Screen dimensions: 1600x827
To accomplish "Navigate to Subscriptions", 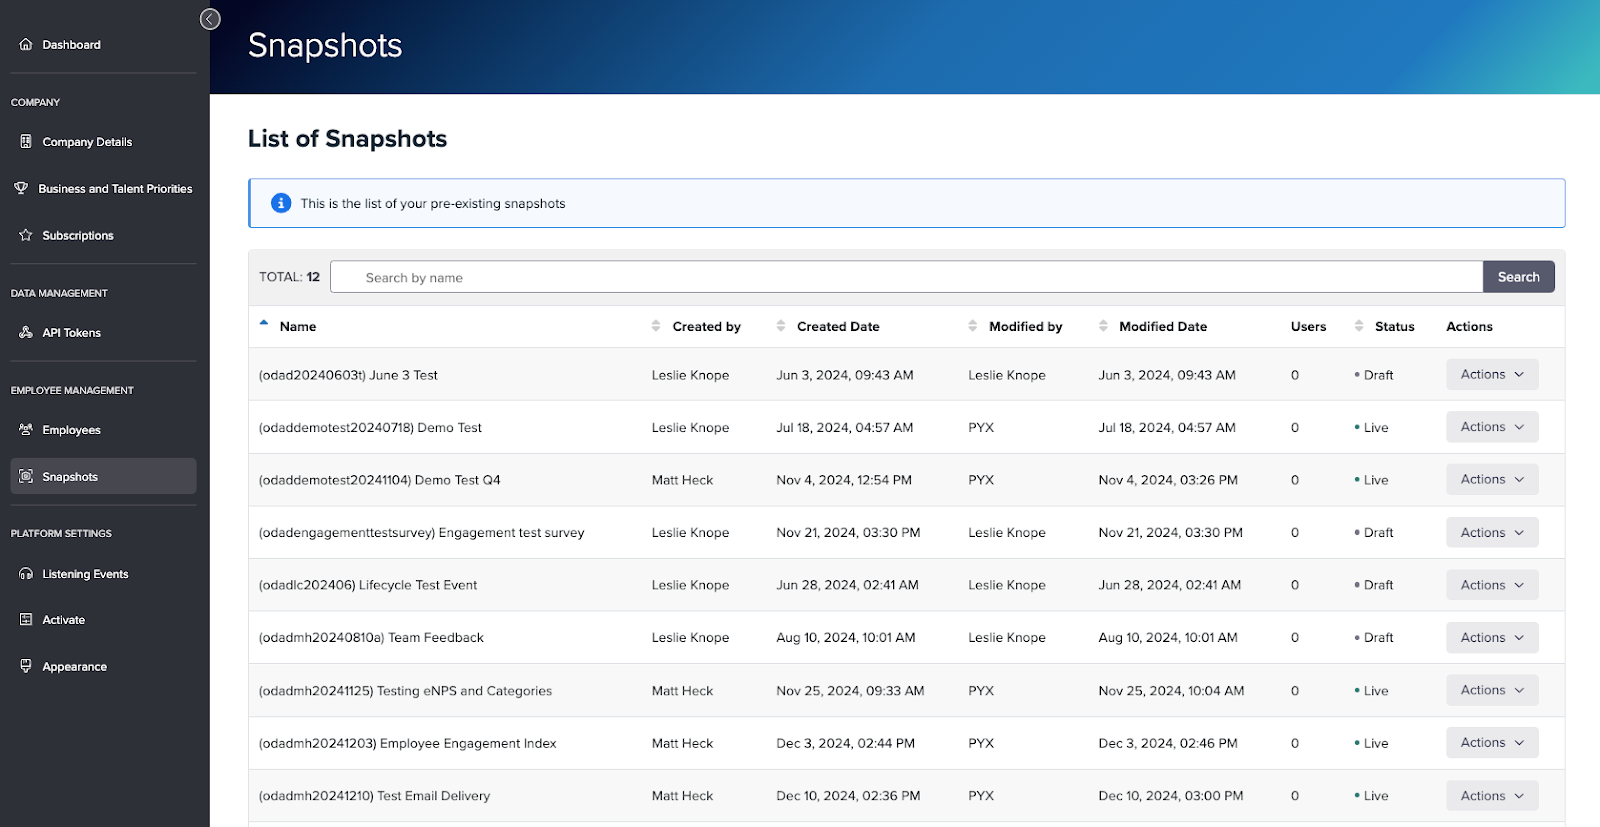I will tap(78, 235).
